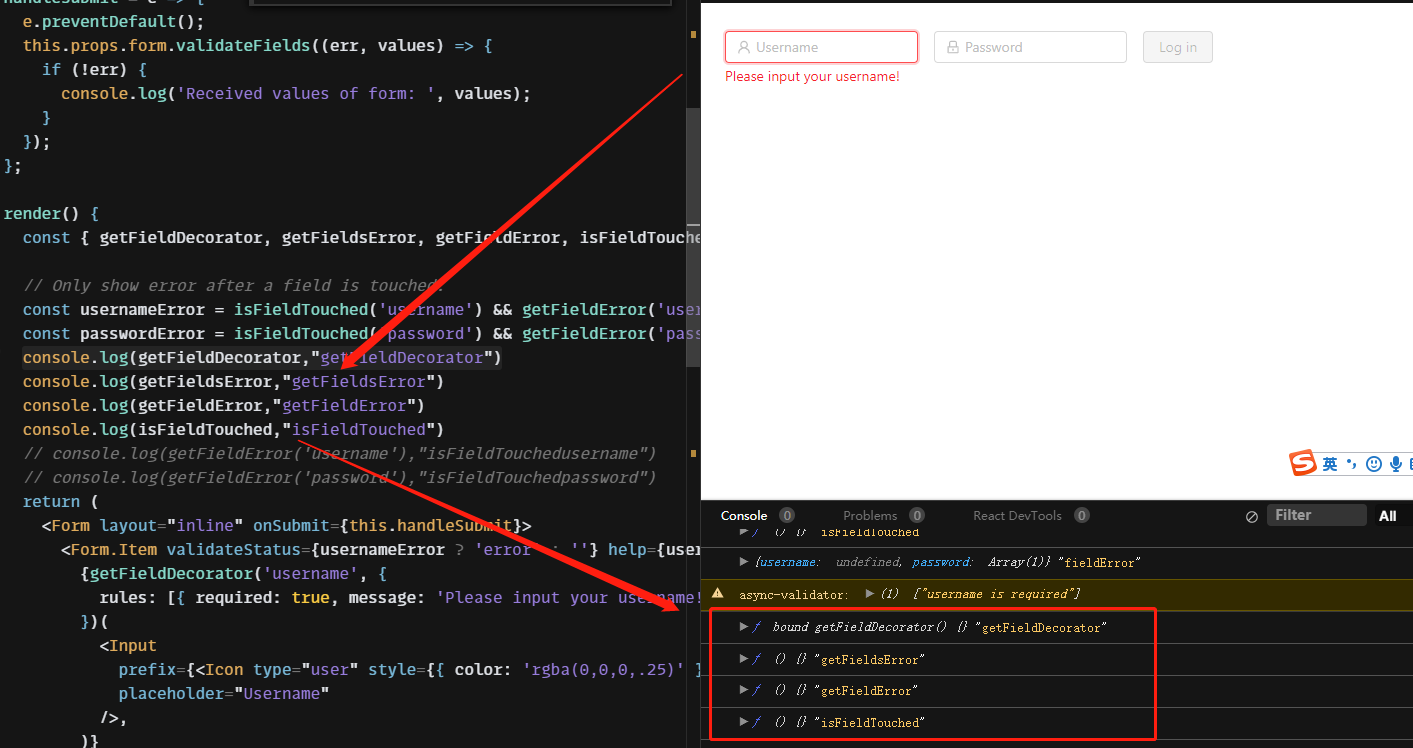Expand the getFieldError function log entry
Screen dimensions: 1413x748
click(x=743, y=690)
